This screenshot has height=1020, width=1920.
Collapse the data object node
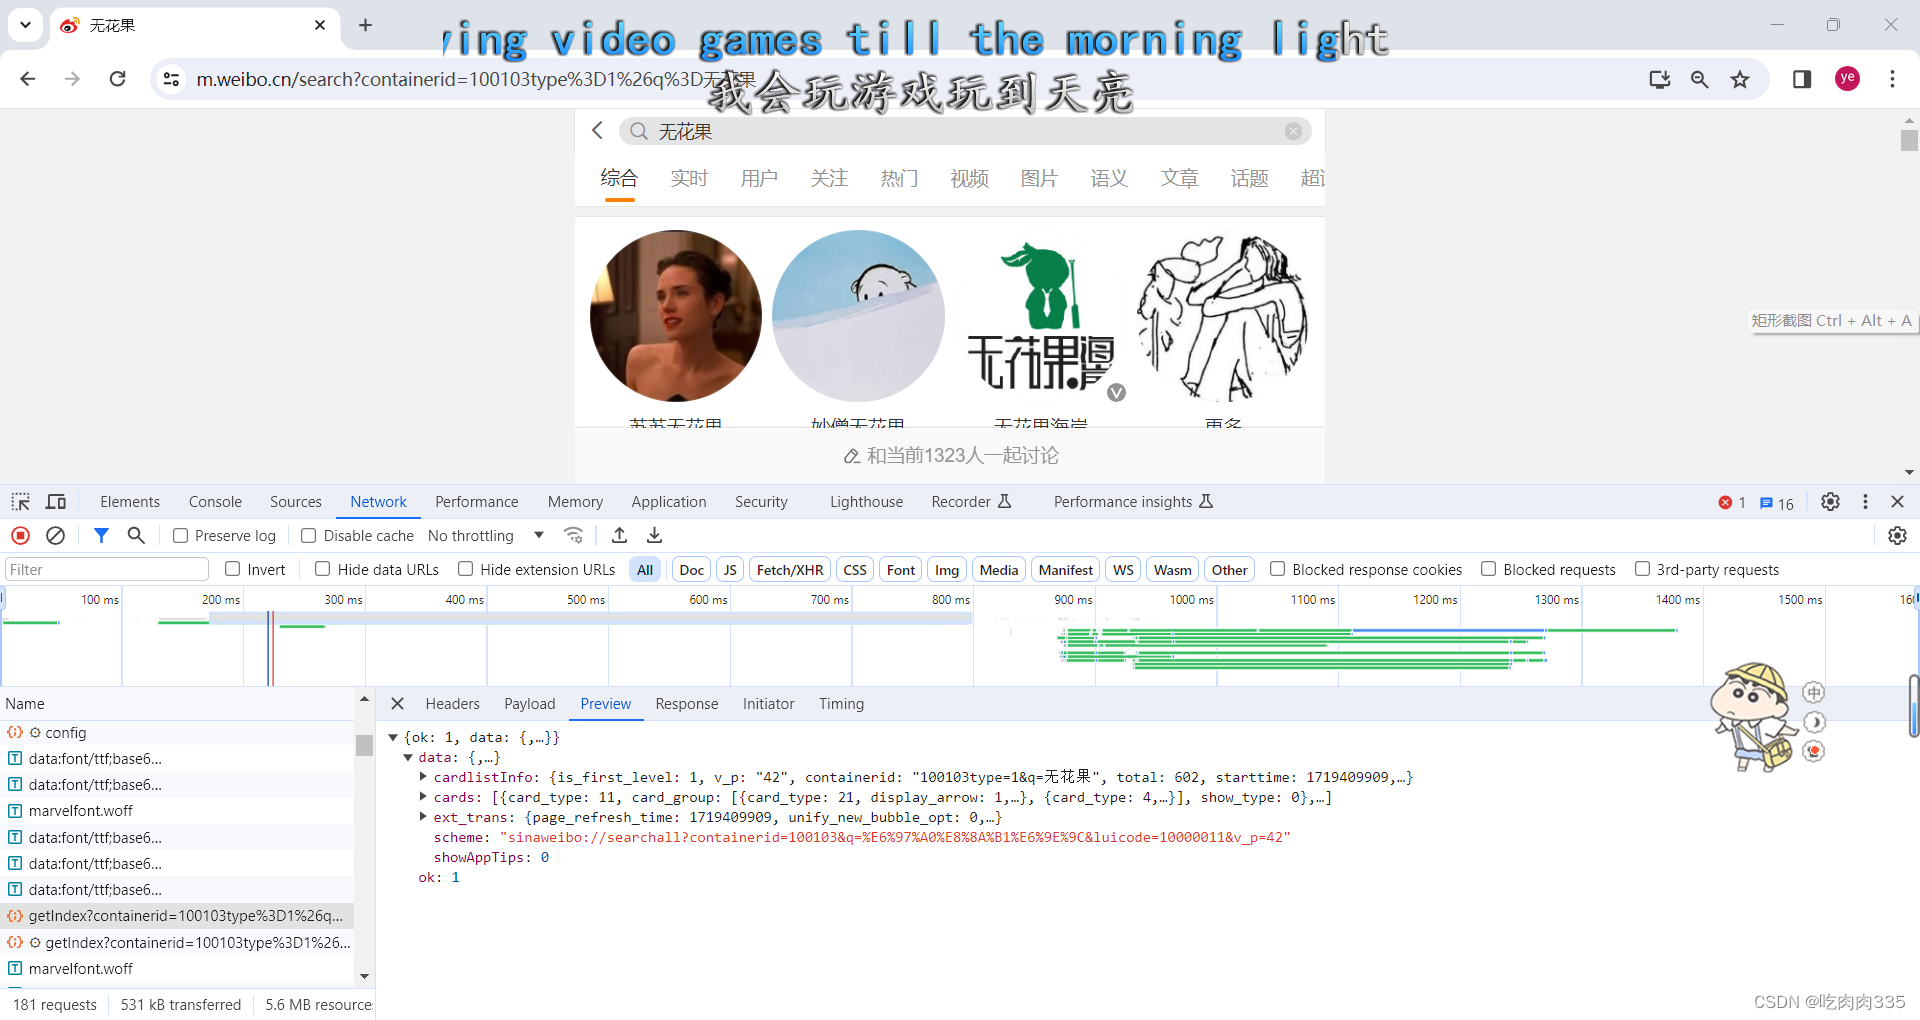[x=408, y=758]
